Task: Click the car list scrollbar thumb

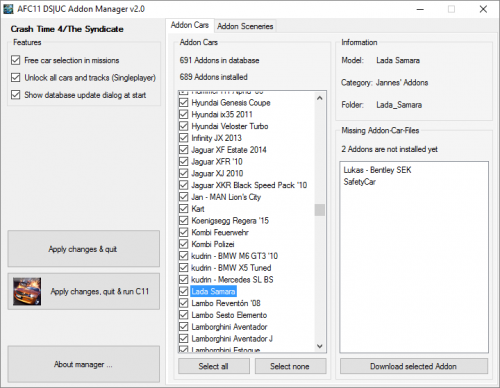Action: [320, 210]
